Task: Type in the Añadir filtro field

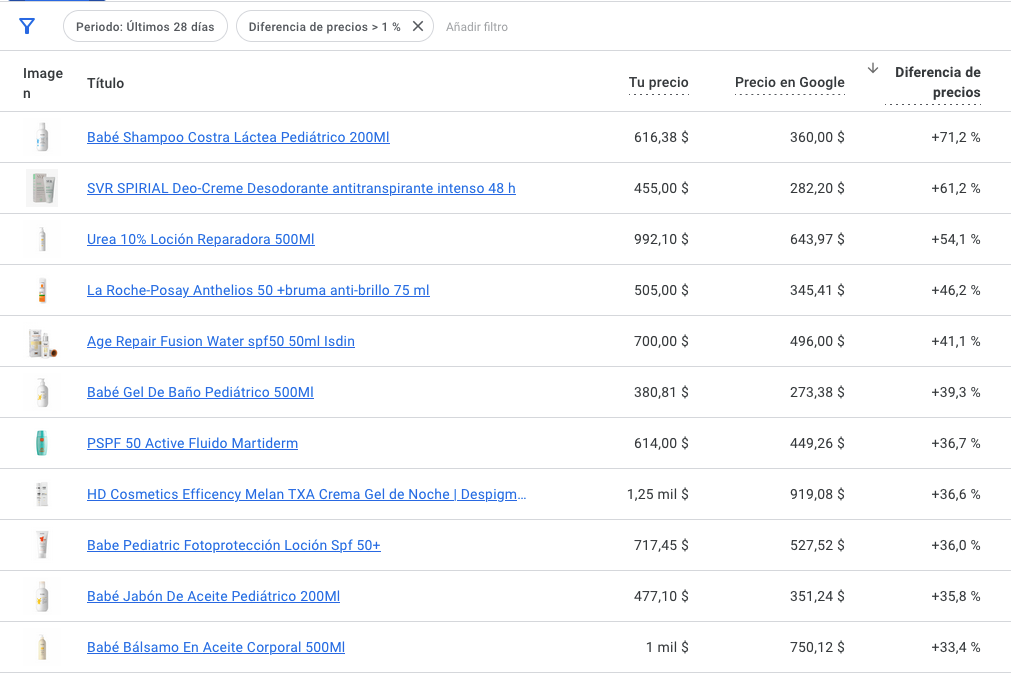Action: point(477,27)
